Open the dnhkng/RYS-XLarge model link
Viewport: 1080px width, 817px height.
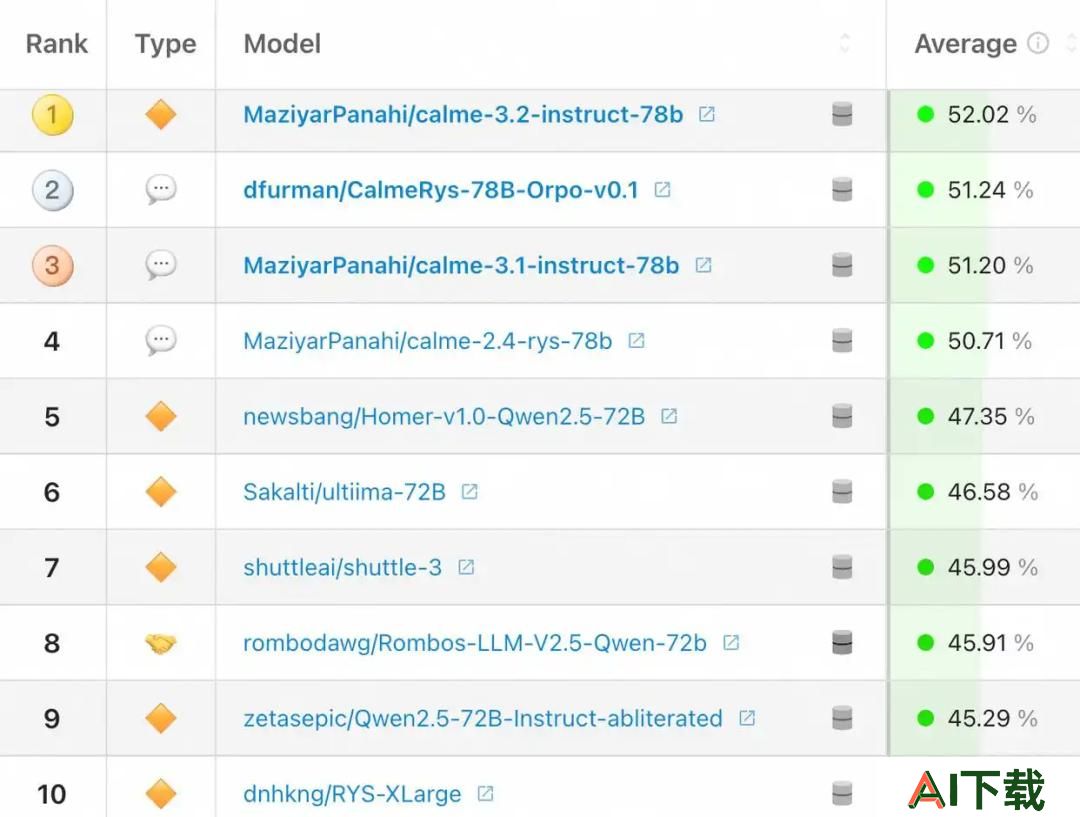352,794
